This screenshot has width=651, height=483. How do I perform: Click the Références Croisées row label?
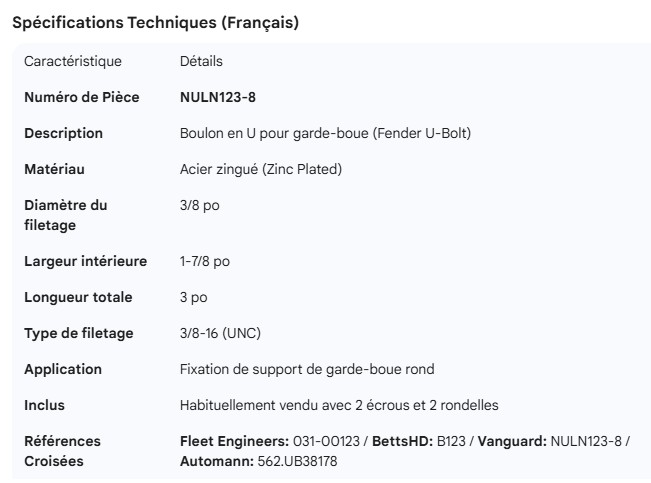pyautogui.click(x=62, y=451)
